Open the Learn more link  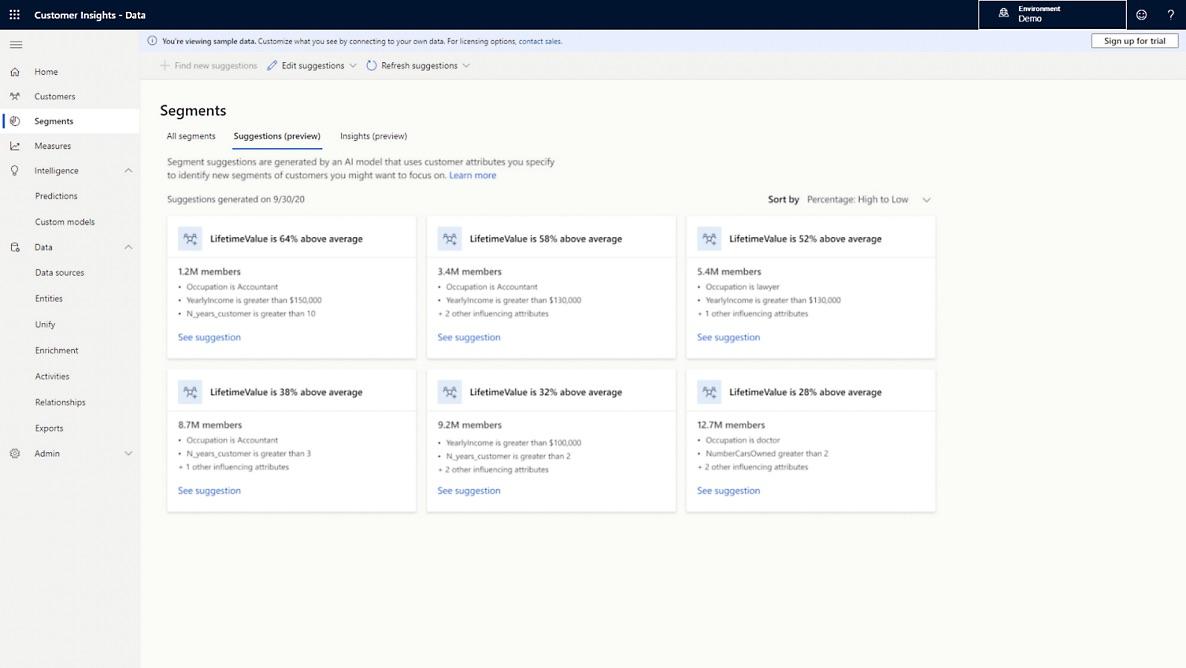(x=472, y=175)
